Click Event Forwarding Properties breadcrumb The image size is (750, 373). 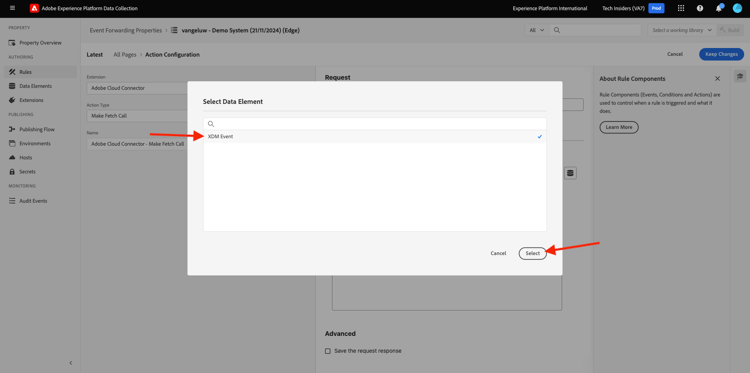(x=126, y=30)
